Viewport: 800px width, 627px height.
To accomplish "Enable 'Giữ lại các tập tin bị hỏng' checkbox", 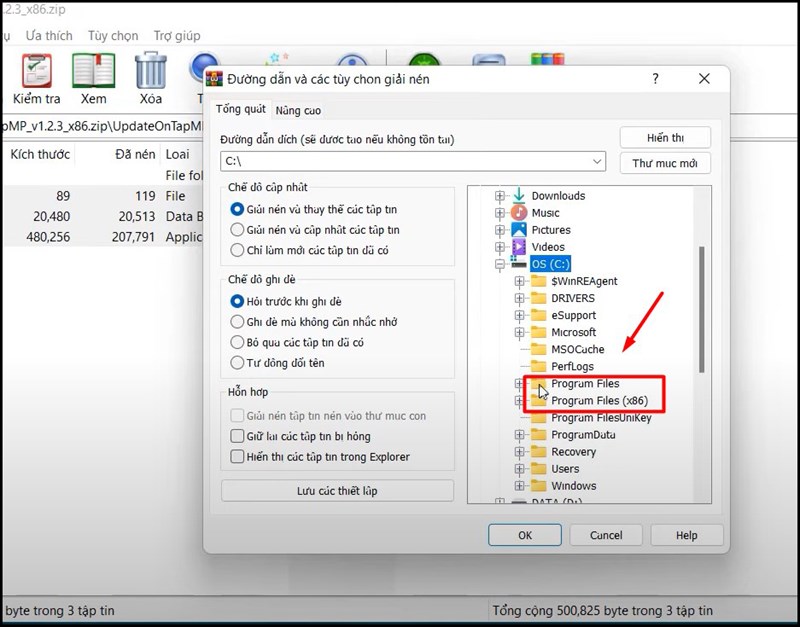I will tap(238, 436).
